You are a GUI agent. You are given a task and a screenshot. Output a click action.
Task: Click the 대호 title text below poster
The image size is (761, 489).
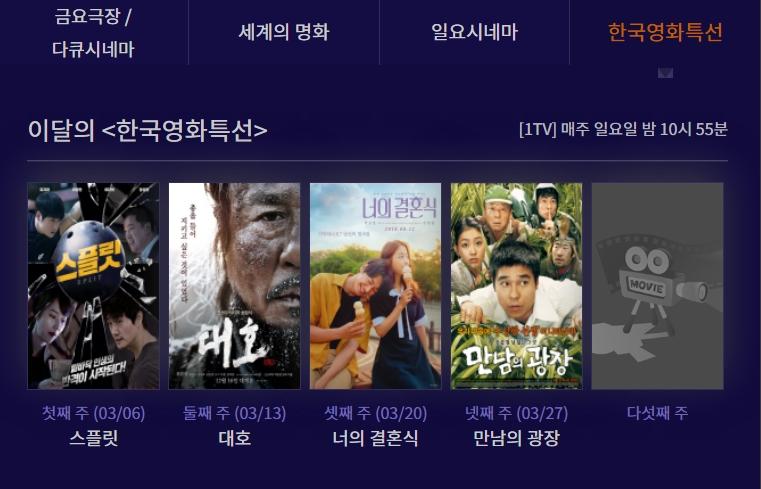tap(234, 438)
